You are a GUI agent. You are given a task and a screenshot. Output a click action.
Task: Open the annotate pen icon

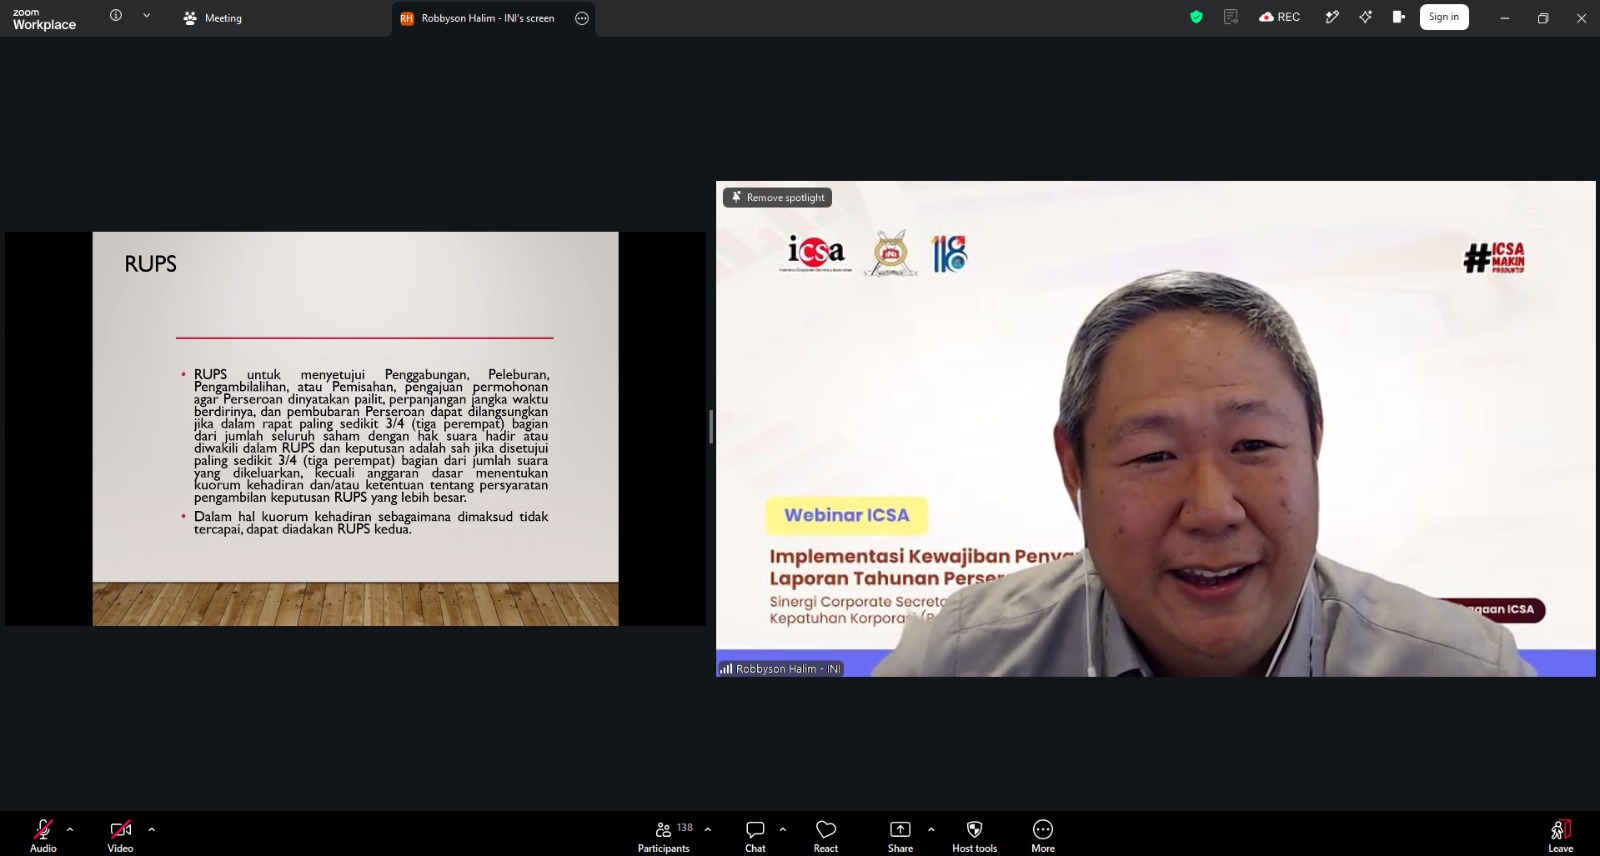click(1332, 17)
